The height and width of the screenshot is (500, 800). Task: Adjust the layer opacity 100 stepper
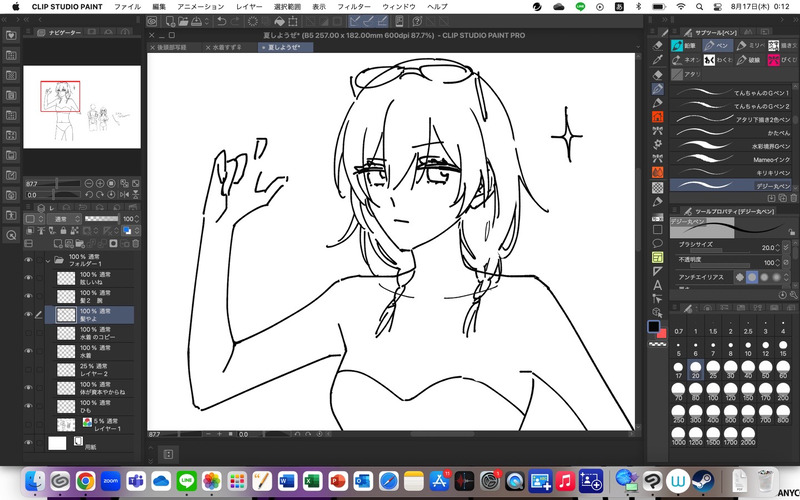tap(136, 219)
